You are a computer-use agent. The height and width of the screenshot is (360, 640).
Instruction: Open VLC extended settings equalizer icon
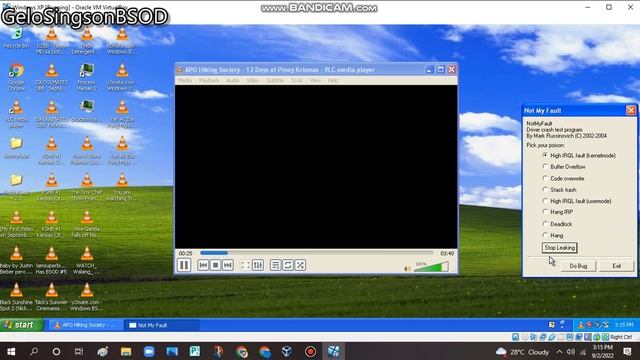click(258, 265)
